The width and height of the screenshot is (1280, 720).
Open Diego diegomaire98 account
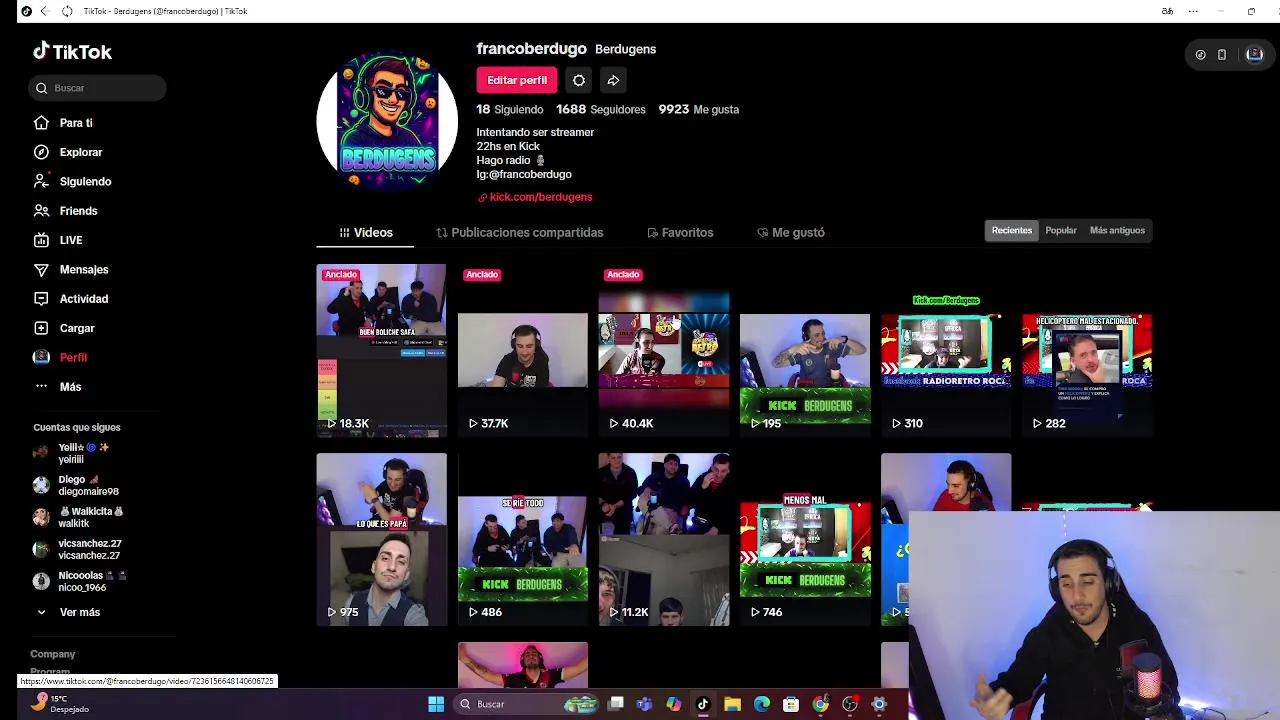(78, 485)
